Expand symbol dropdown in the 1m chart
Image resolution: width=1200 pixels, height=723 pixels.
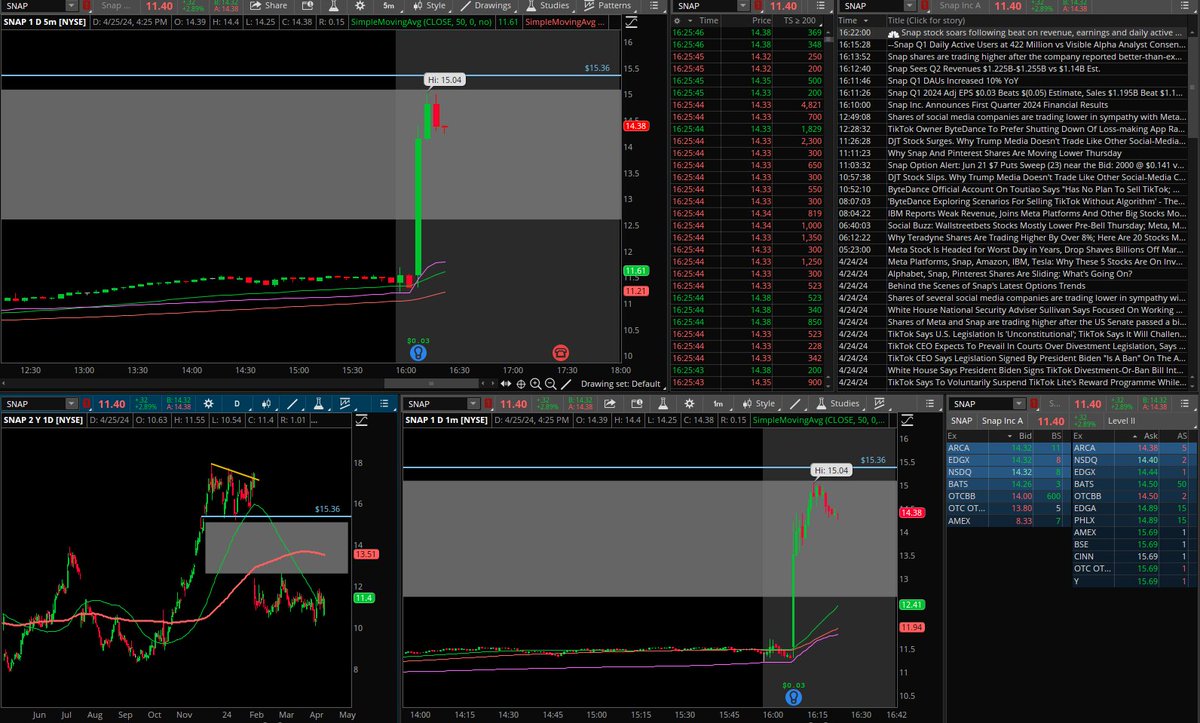474,403
